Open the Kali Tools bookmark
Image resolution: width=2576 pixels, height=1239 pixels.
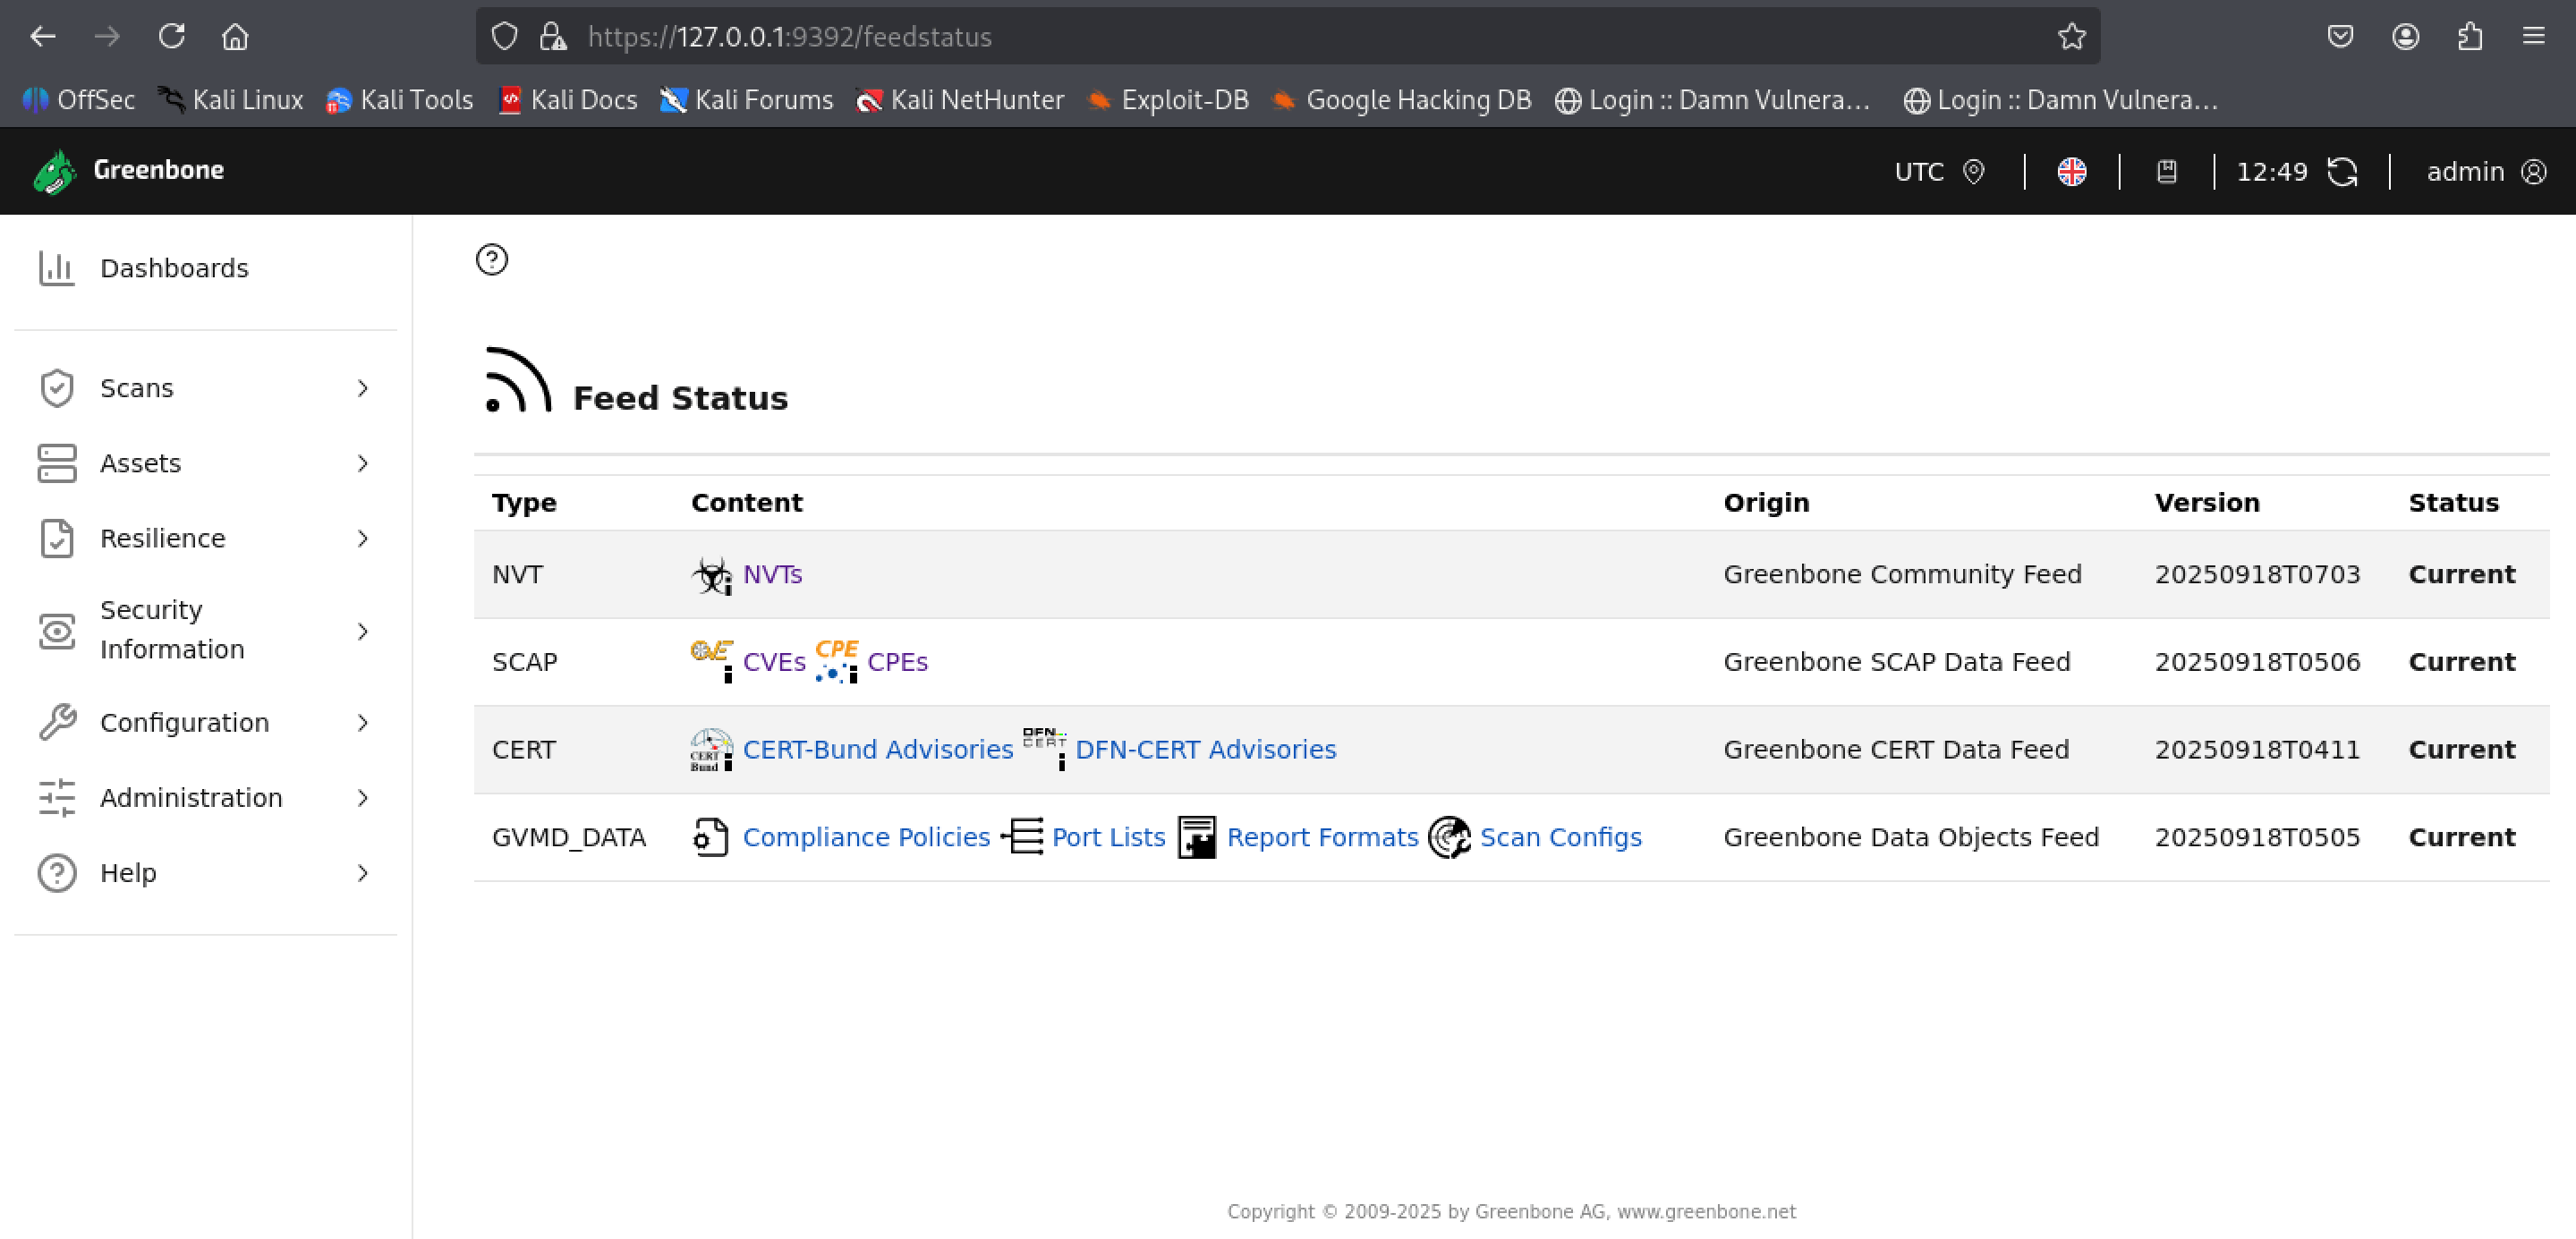[x=400, y=100]
